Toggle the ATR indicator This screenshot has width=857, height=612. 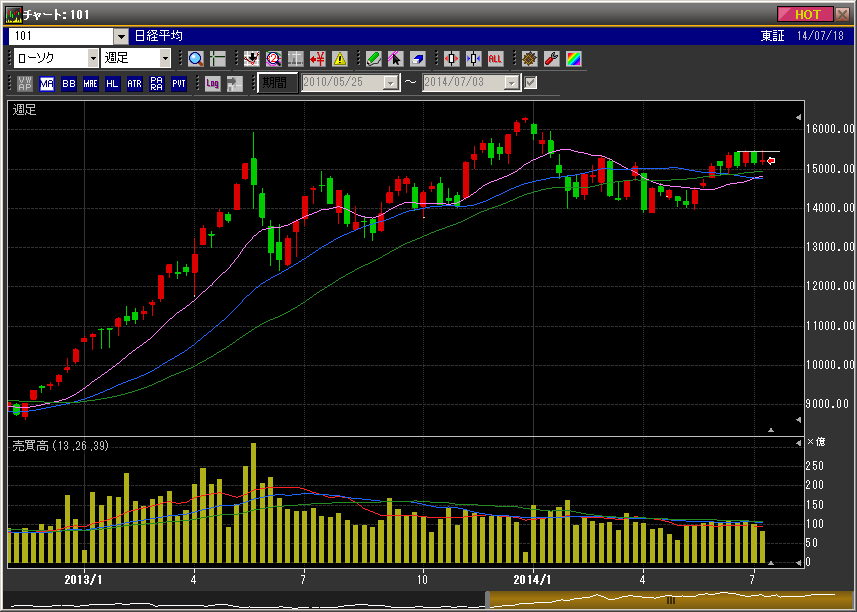click(134, 84)
